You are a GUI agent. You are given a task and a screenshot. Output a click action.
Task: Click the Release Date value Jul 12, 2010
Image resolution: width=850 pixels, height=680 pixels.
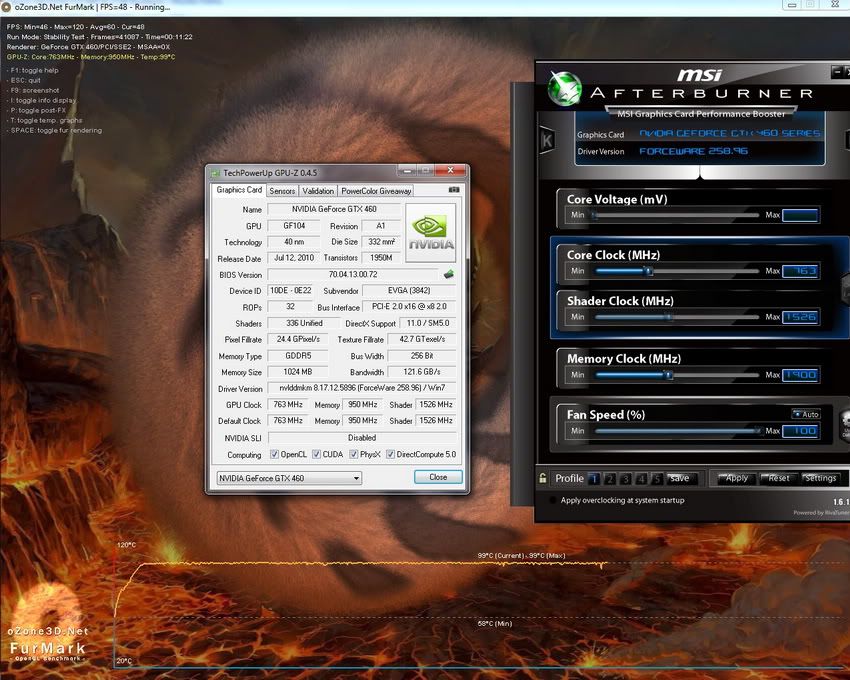point(294,258)
